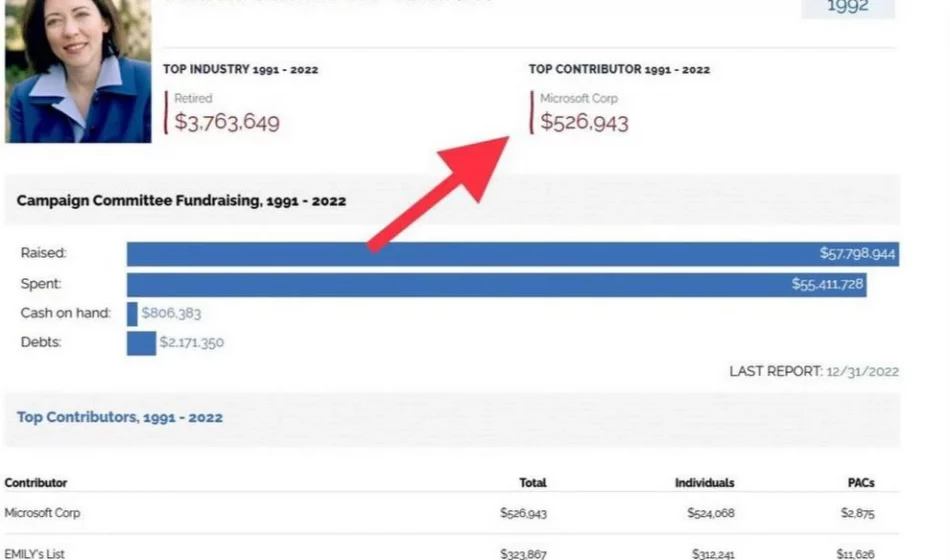Sort the table by the Total column
This screenshot has height=560, width=950.
click(533, 483)
